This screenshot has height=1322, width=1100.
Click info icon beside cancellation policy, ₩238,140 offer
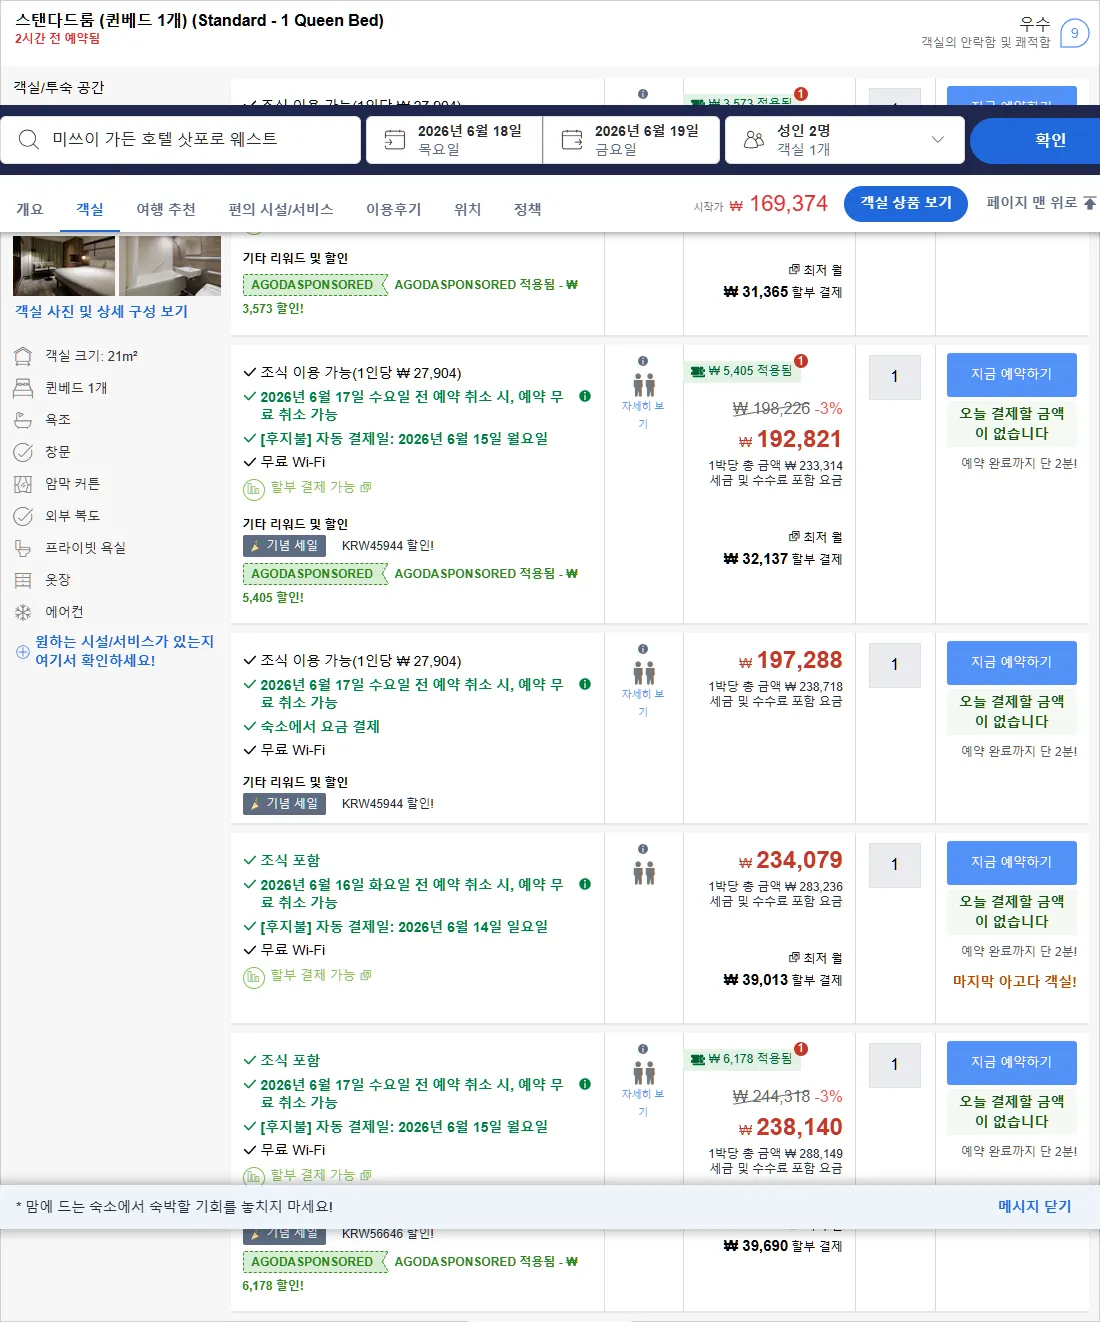[x=585, y=1084]
